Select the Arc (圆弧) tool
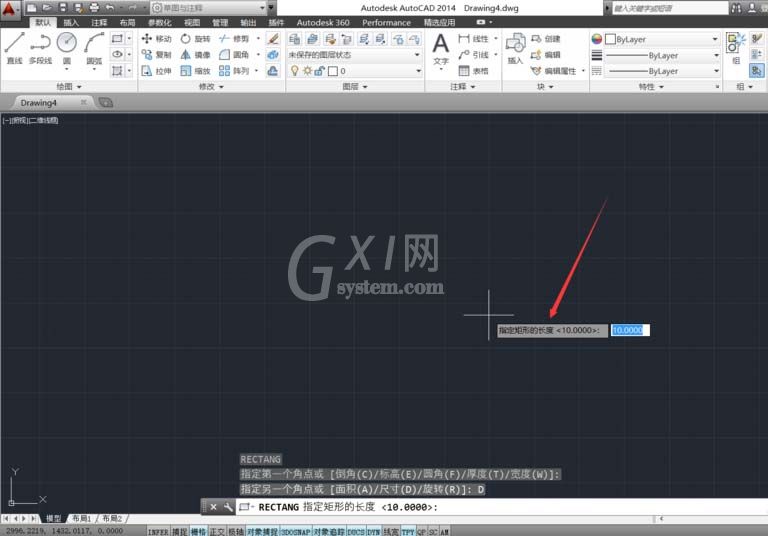Image resolution: width=768 pixels, height=536 pixels. [94, 49]
